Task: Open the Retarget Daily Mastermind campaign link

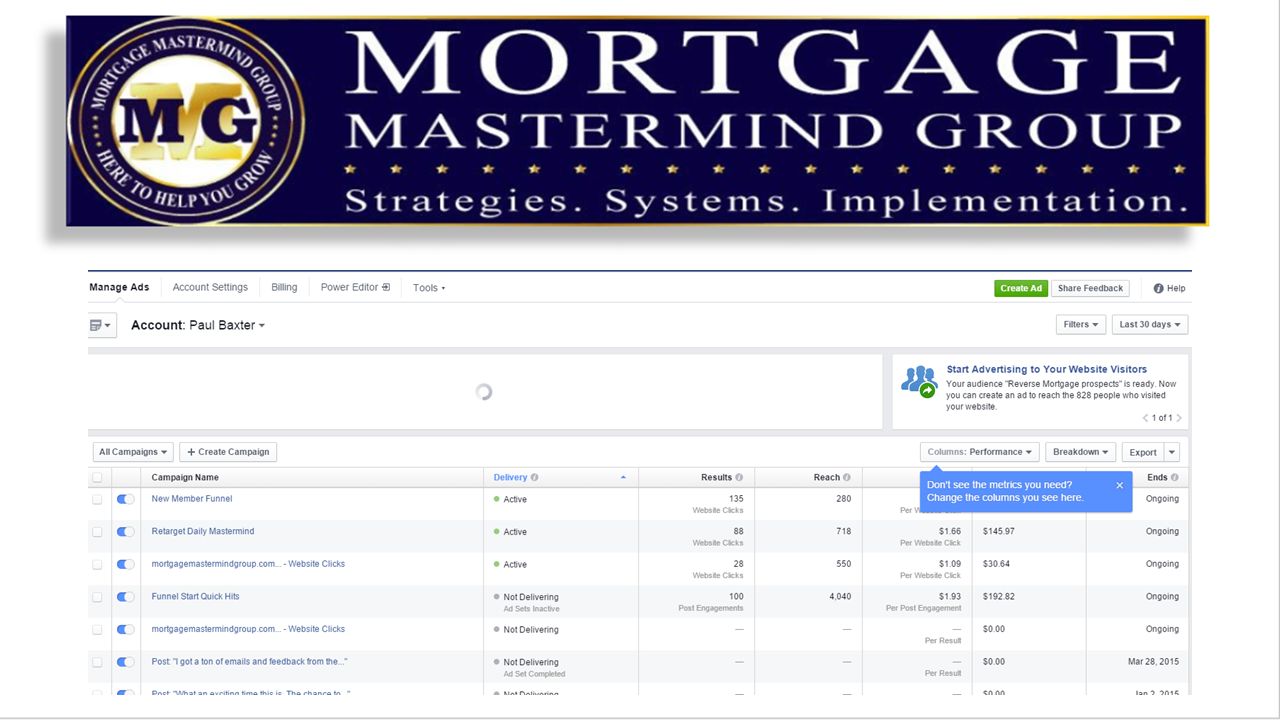Action: pos(203,532)
